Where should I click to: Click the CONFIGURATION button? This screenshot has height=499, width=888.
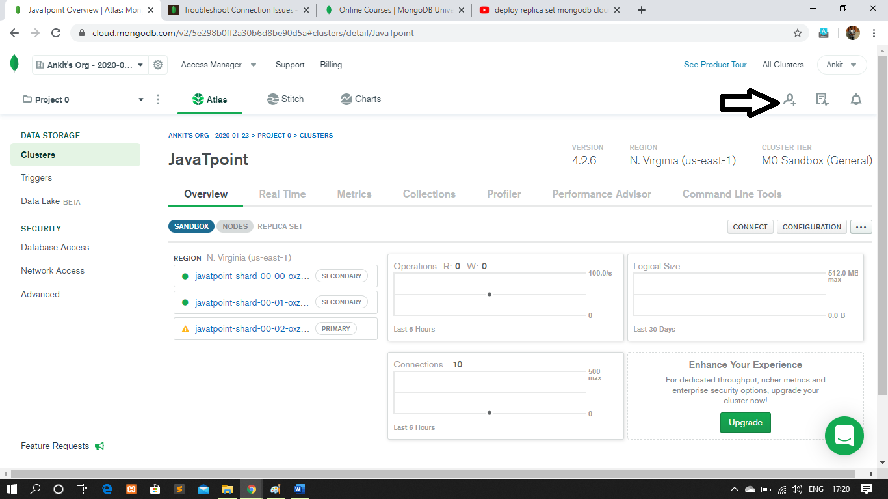click(x=812, y=227)
